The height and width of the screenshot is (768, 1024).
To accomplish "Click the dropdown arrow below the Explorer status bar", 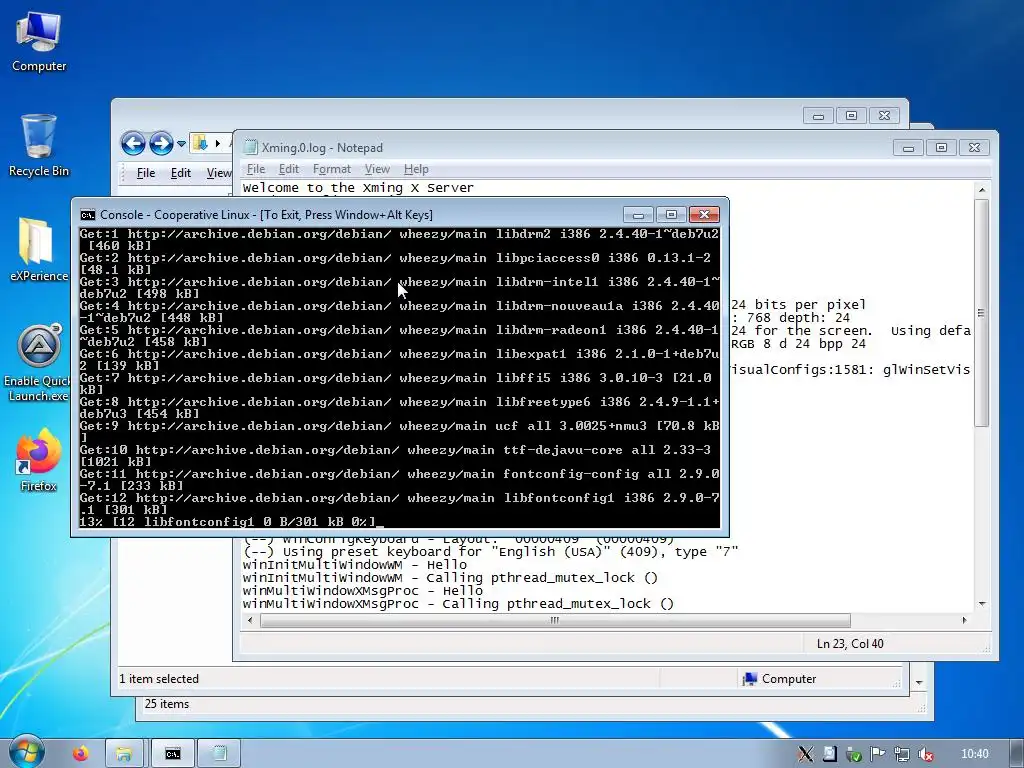I will click(919, 682).
